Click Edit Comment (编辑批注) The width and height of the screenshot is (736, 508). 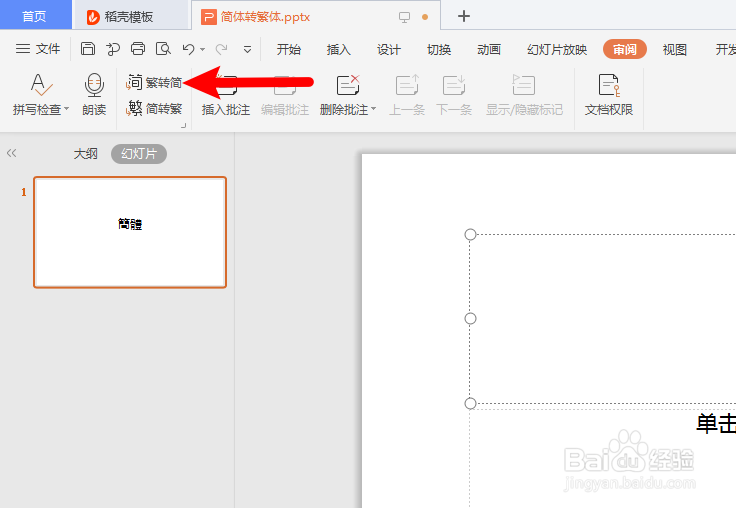285,95
